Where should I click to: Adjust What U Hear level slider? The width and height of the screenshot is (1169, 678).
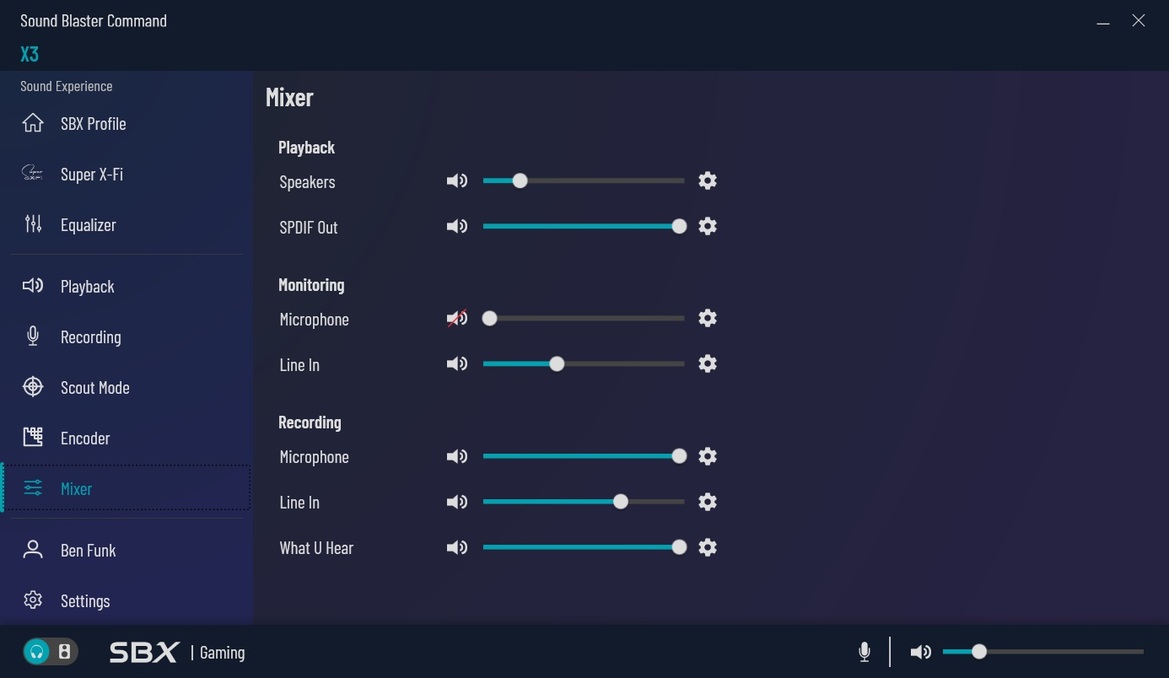pyautogui.click(x=584, y=547)
